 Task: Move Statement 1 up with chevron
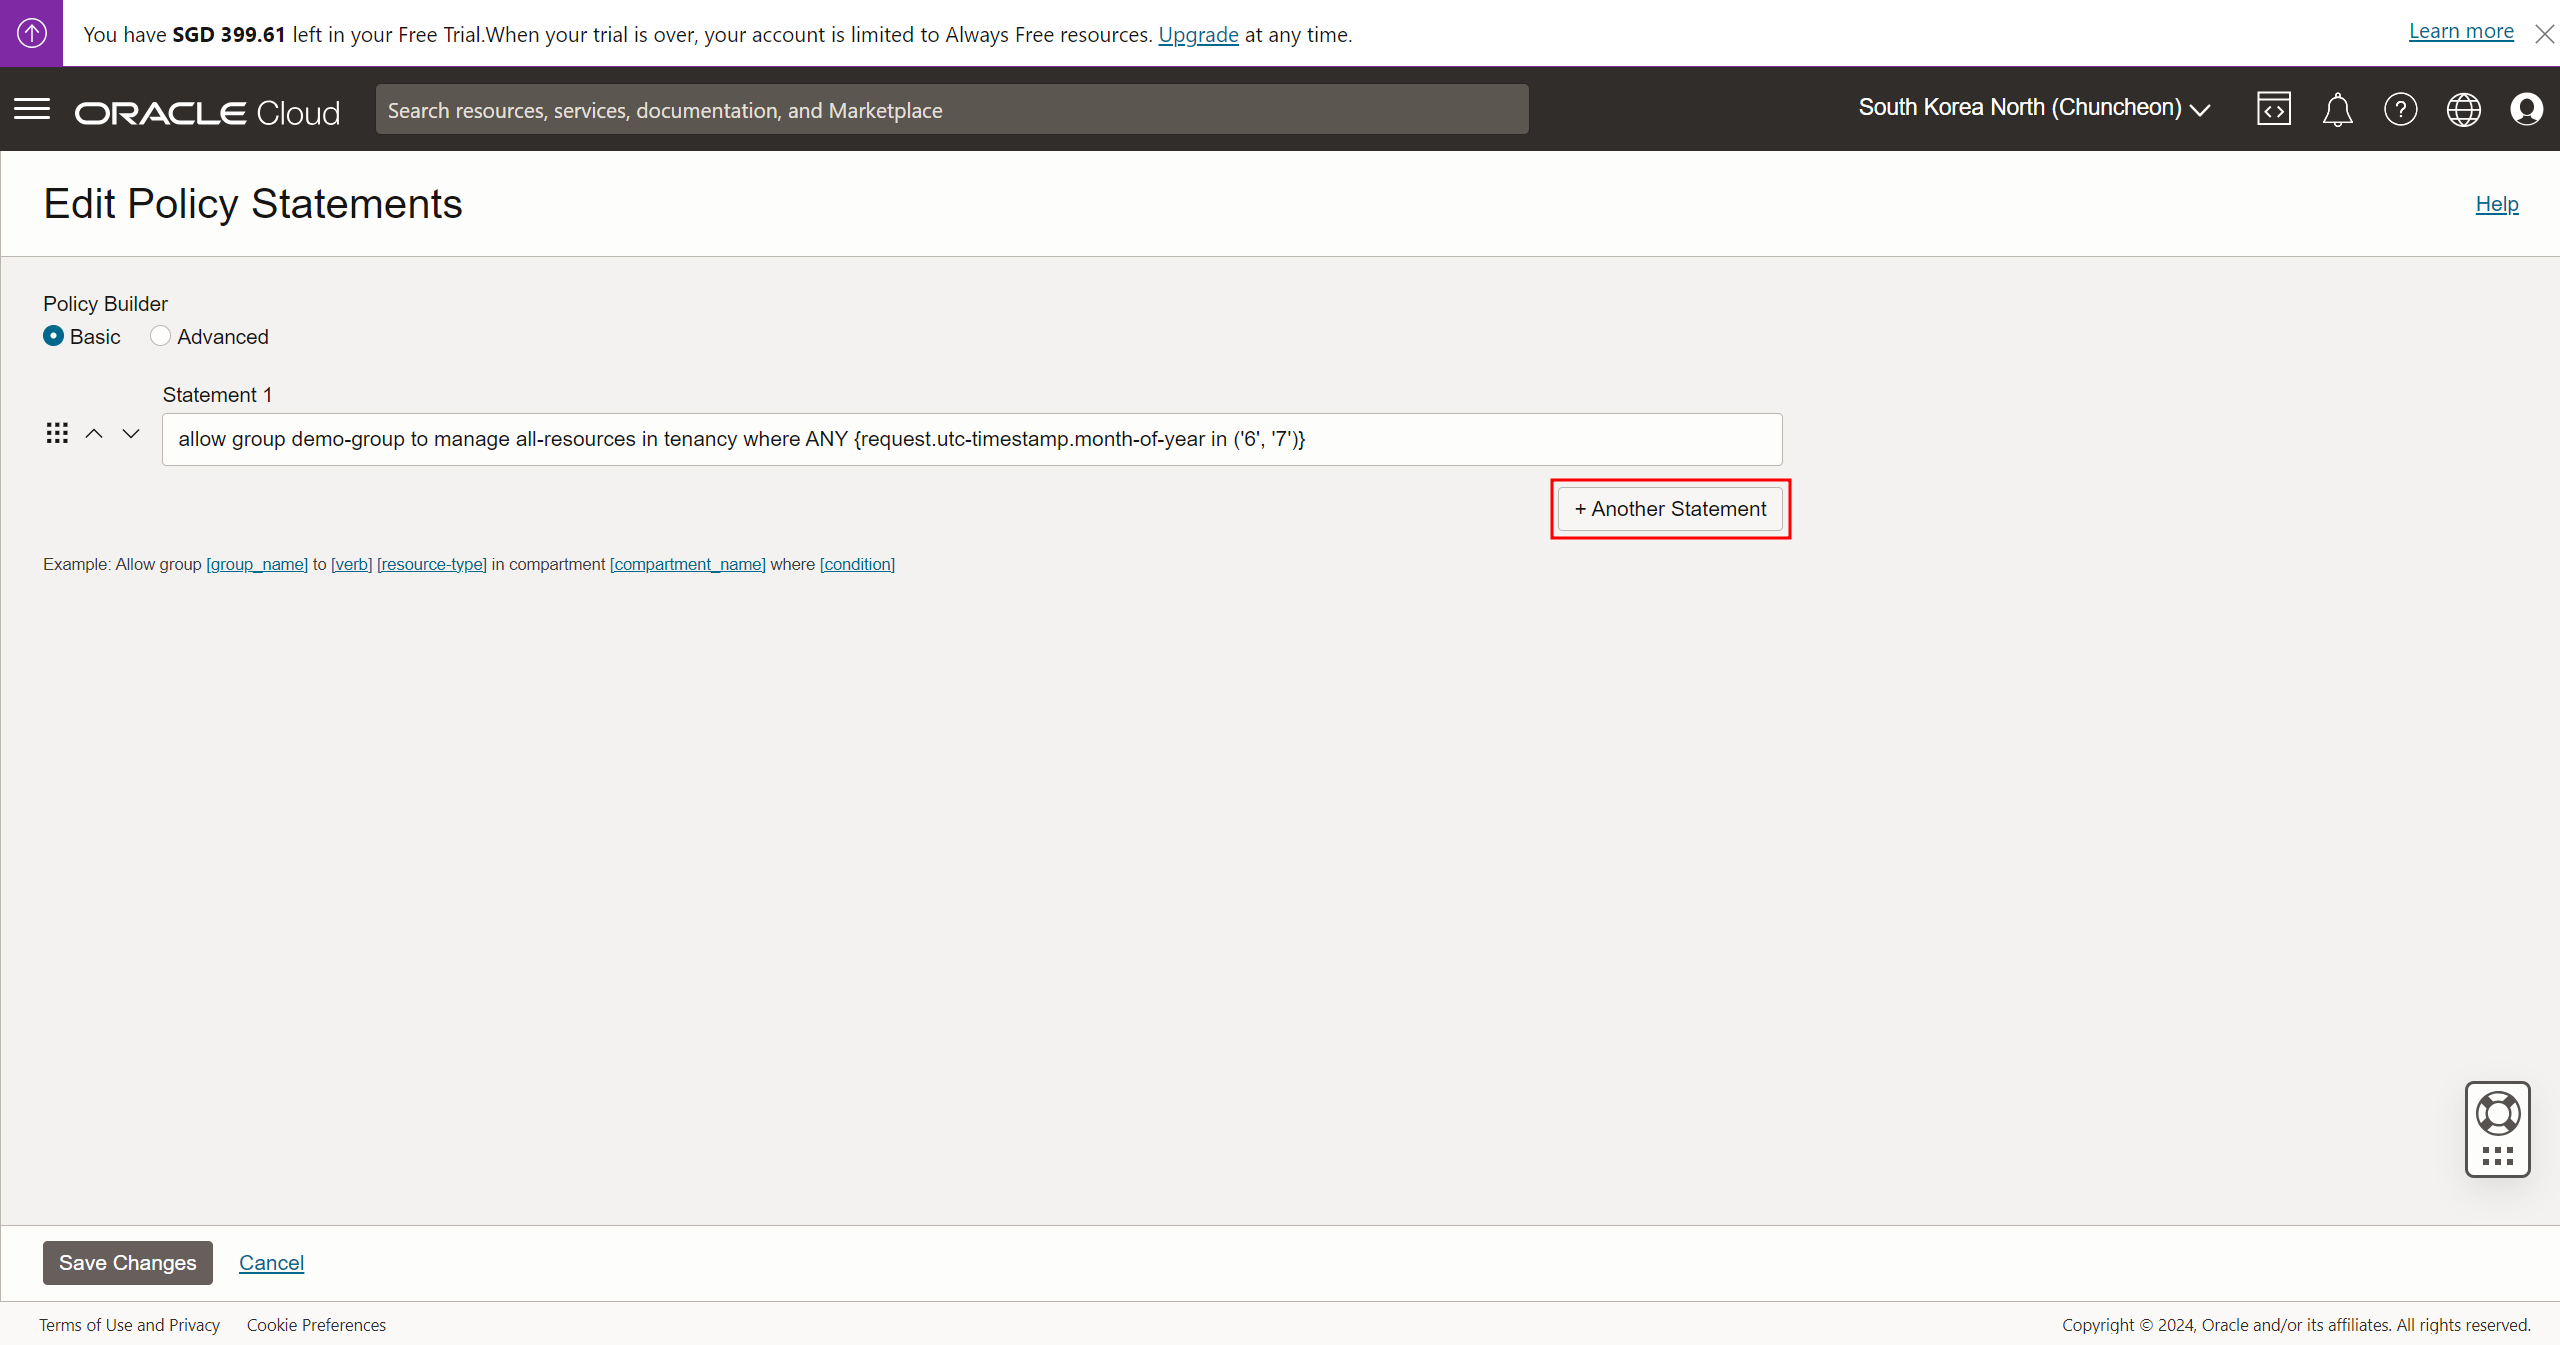tap(94, 433)
